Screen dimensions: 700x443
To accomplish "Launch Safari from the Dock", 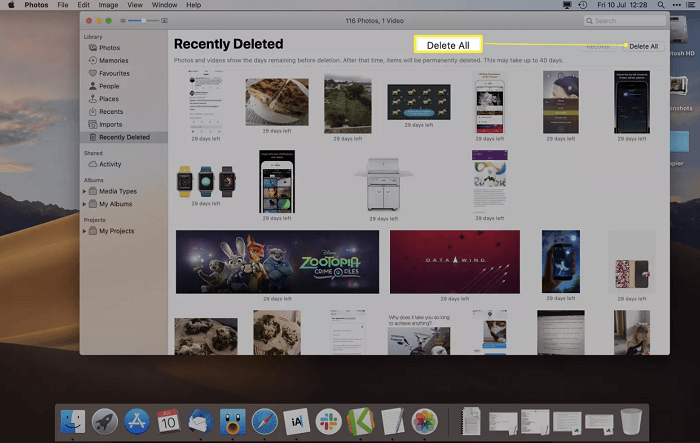I will point(264,422).
